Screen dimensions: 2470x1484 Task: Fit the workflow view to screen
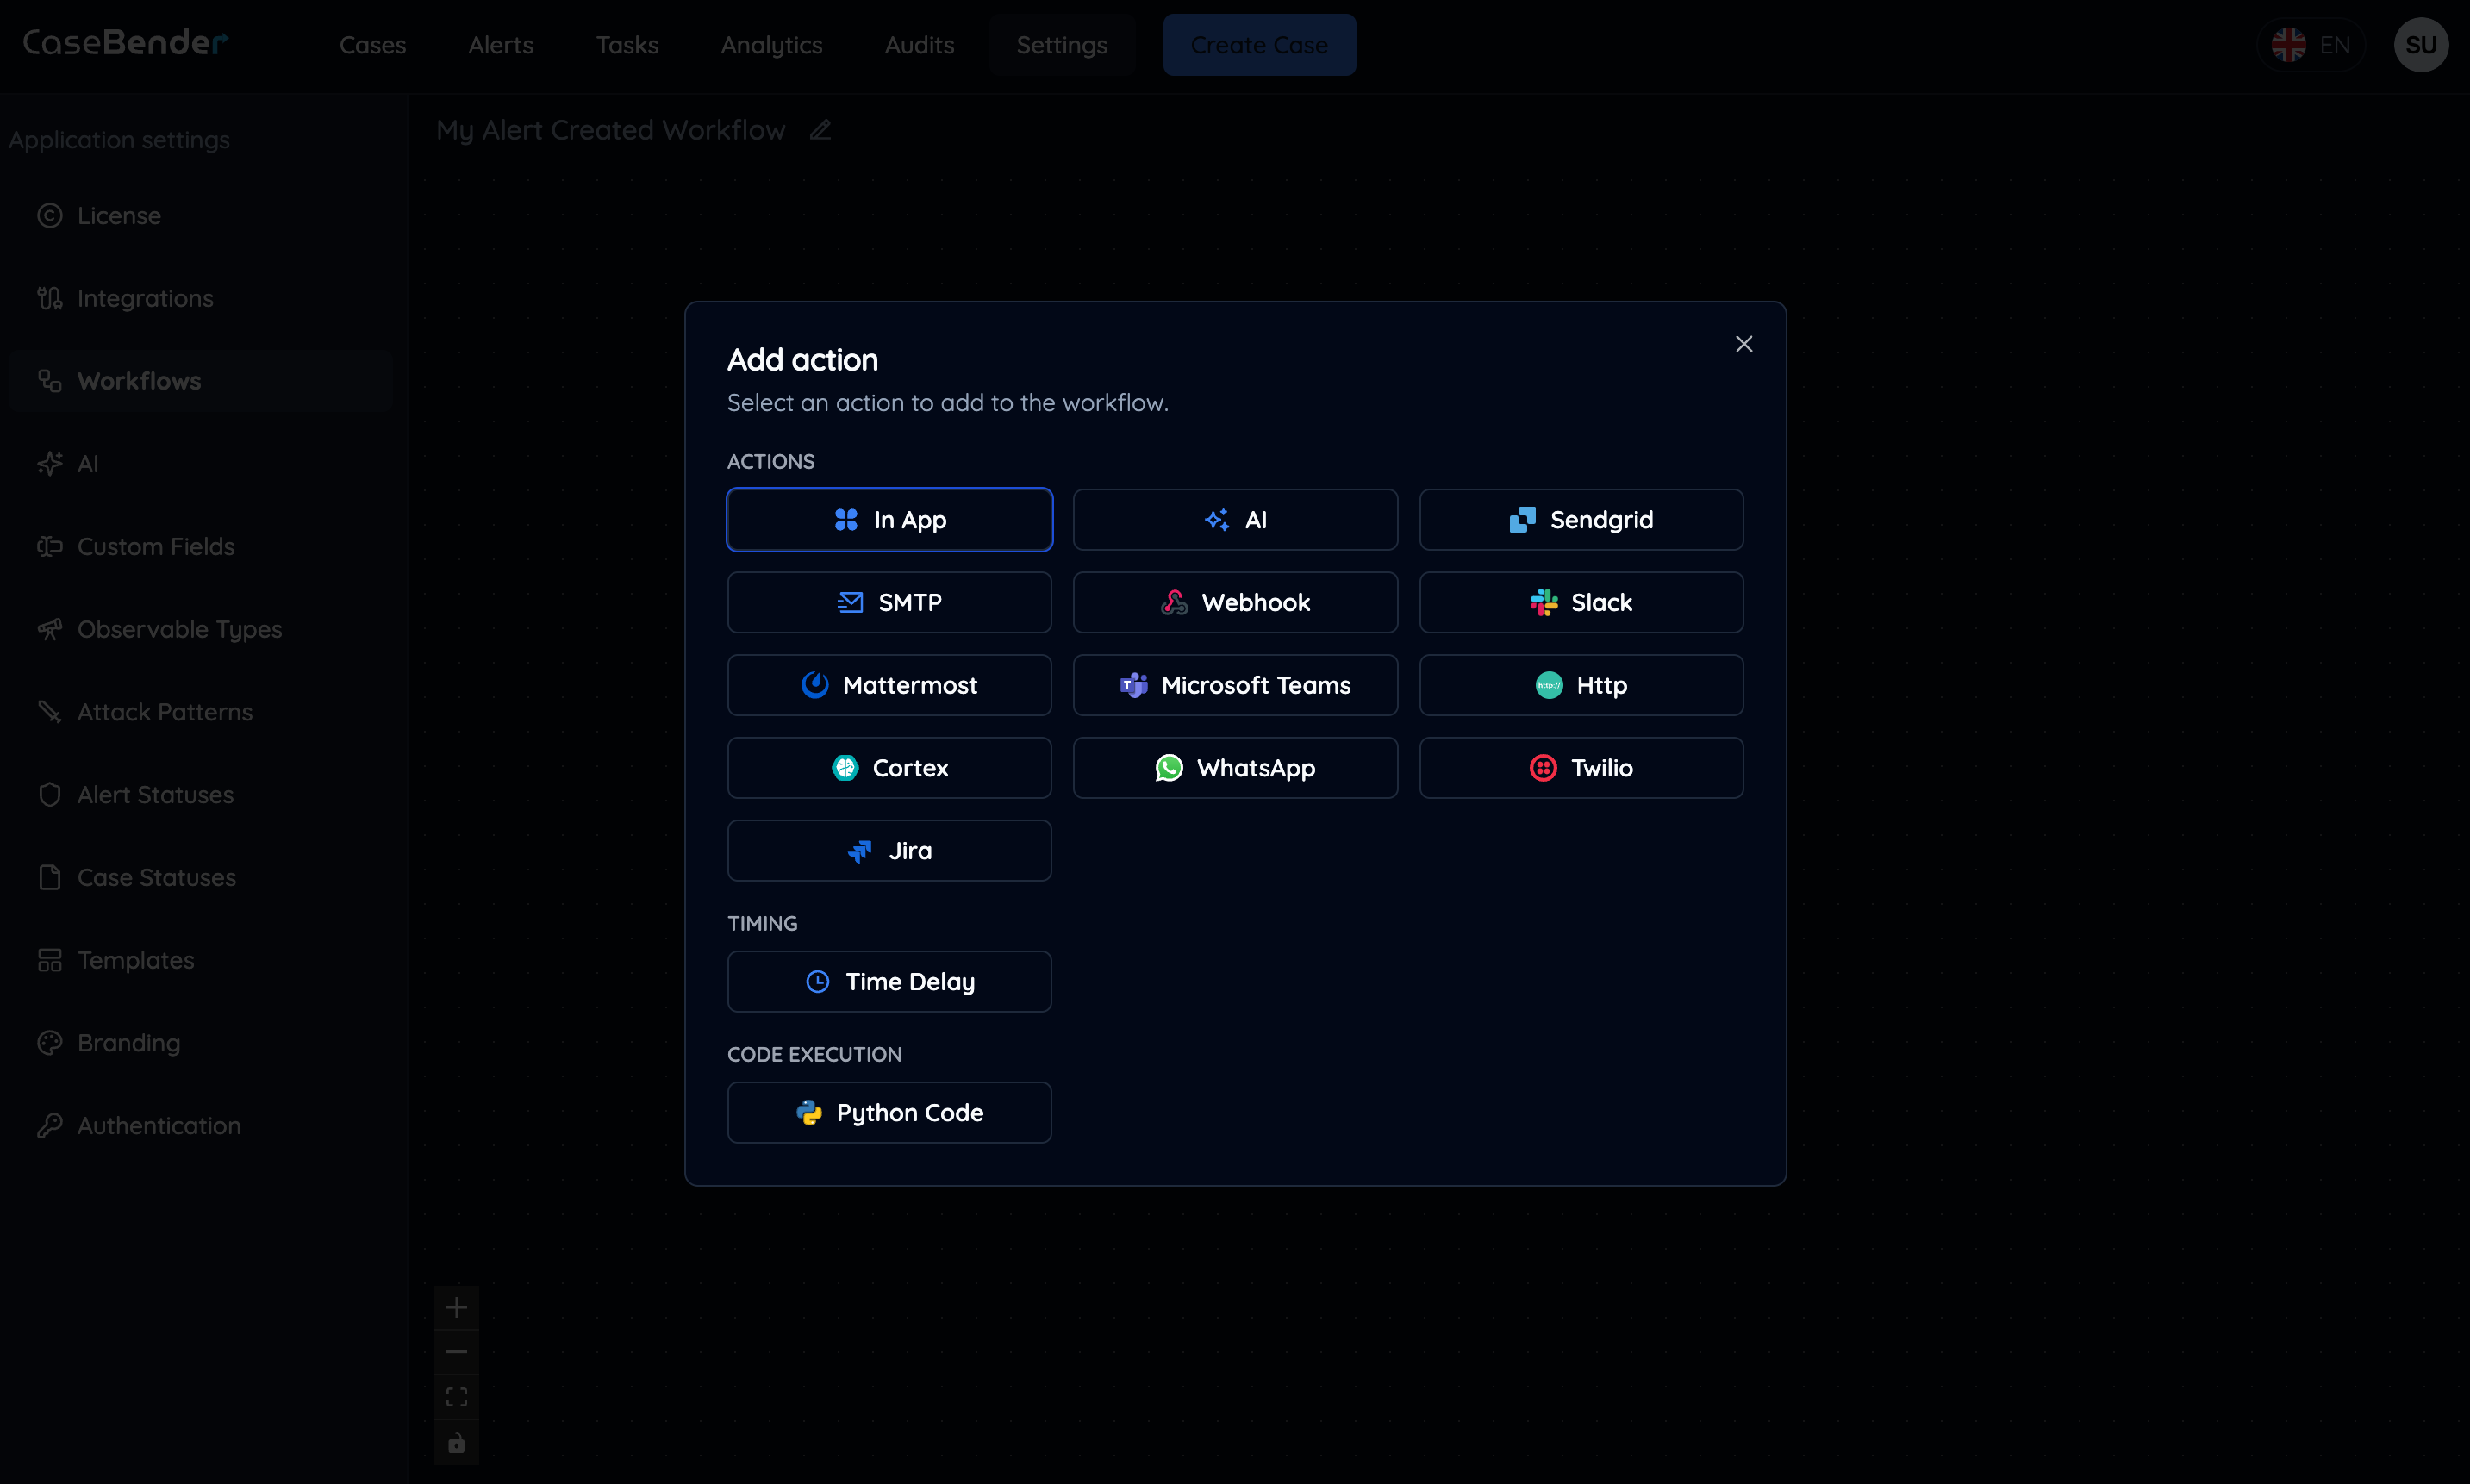(x=457, y=1396)
